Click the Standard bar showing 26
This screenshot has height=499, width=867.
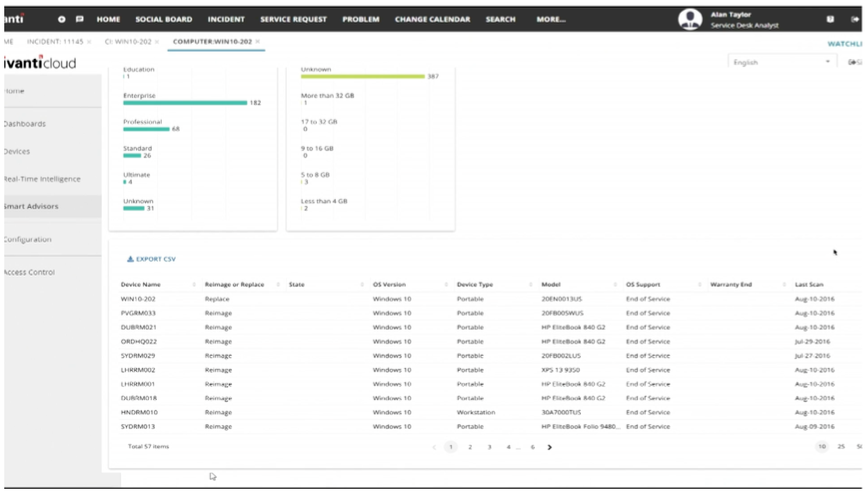pos(132,155)
